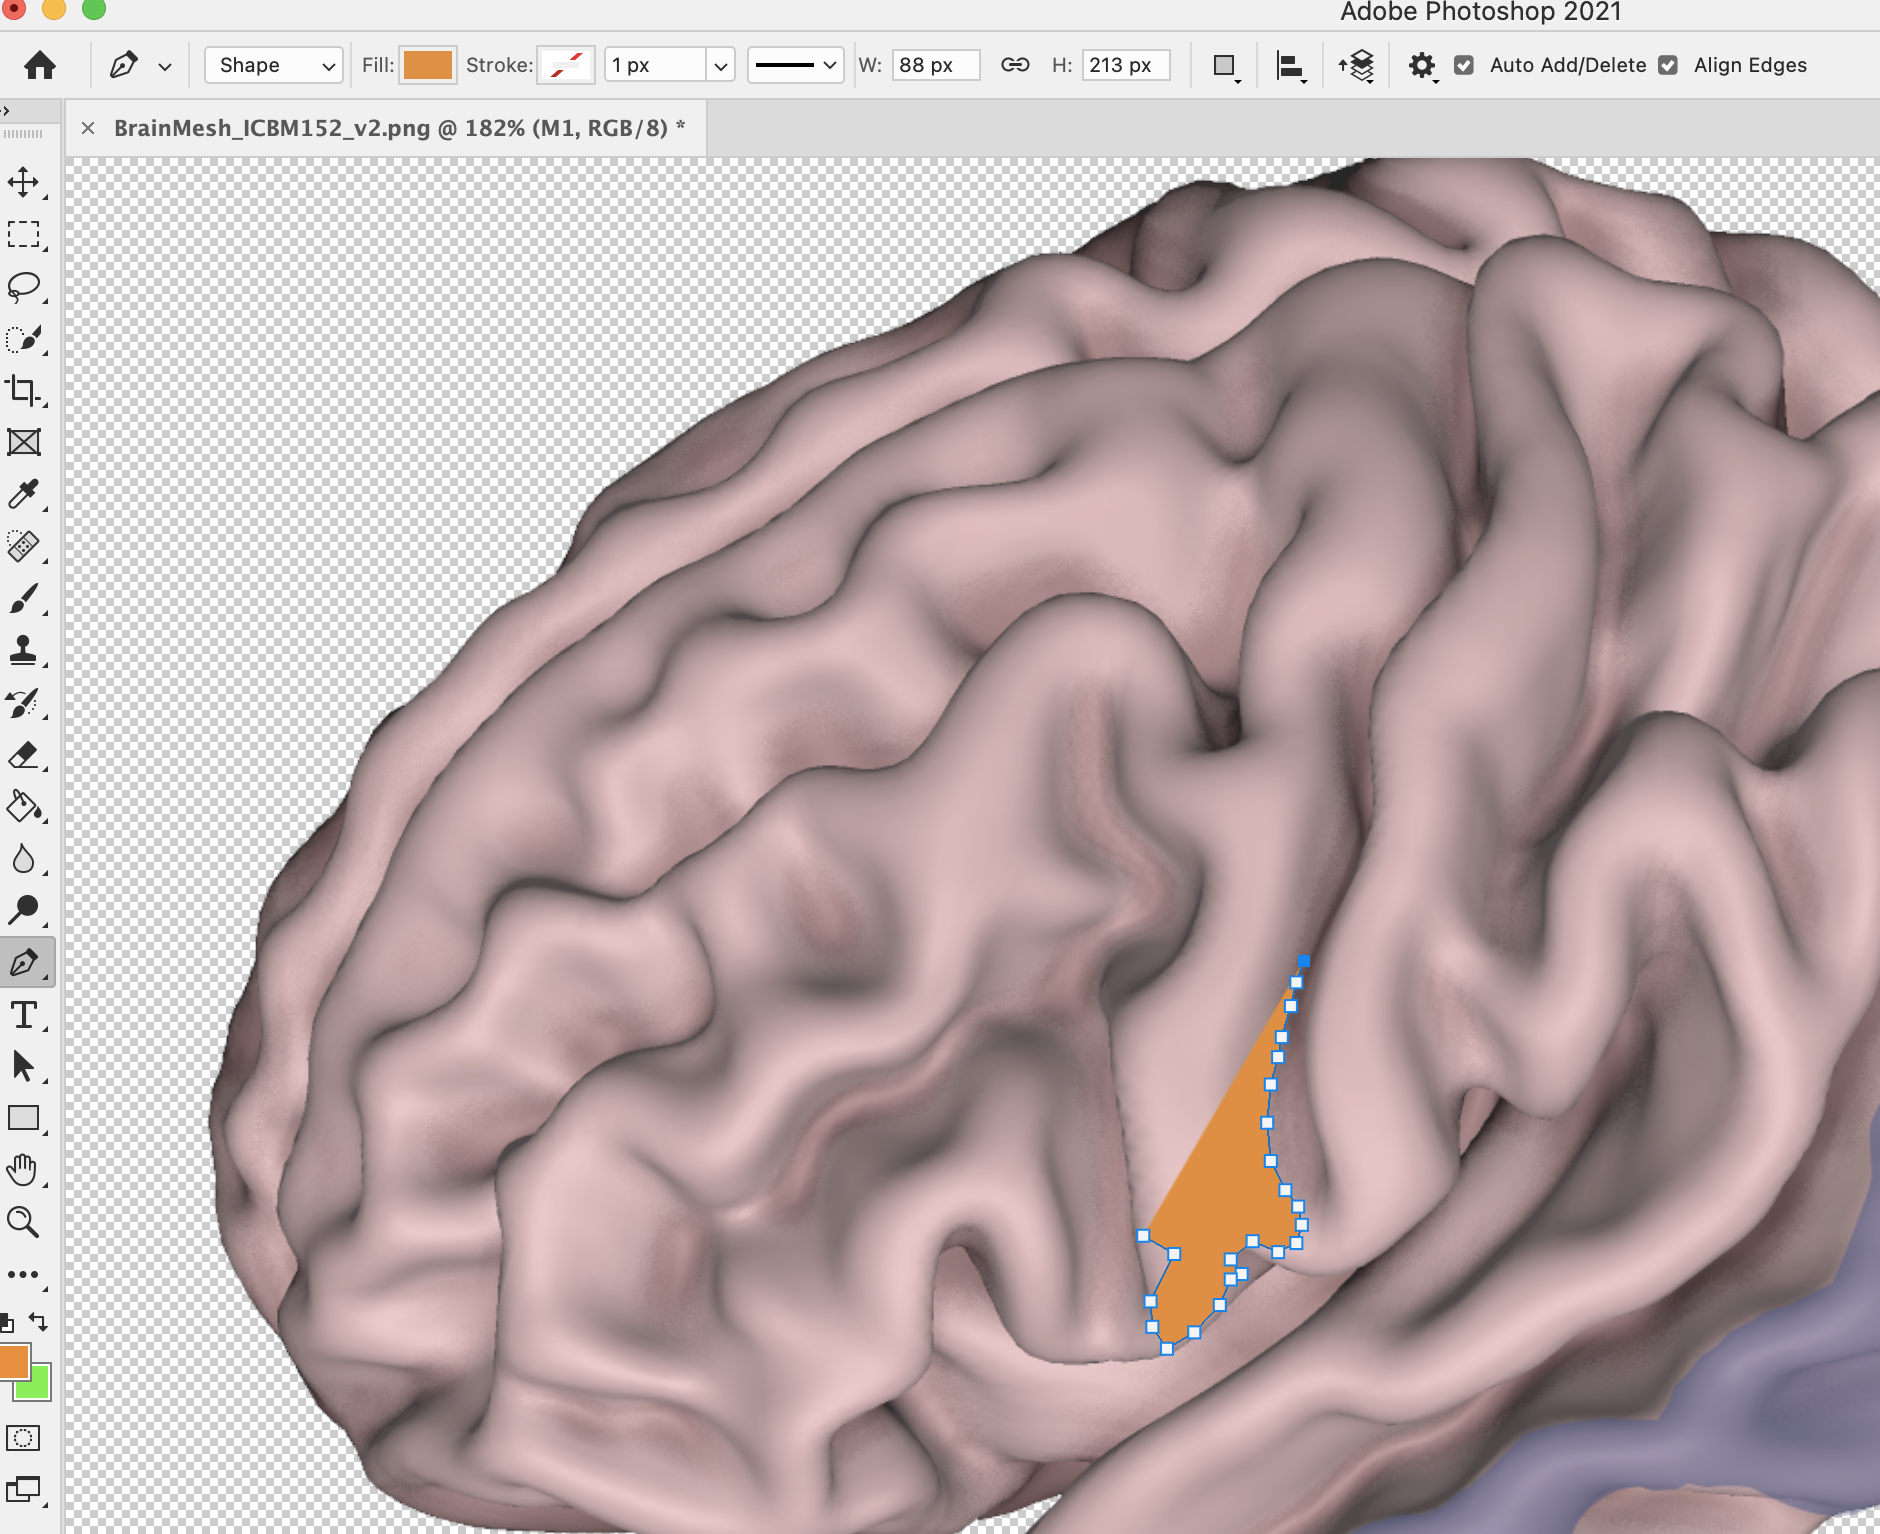1880x1534 pixels.
Task: Select the Rectangle shape tool
Action: pos(24,1118)
